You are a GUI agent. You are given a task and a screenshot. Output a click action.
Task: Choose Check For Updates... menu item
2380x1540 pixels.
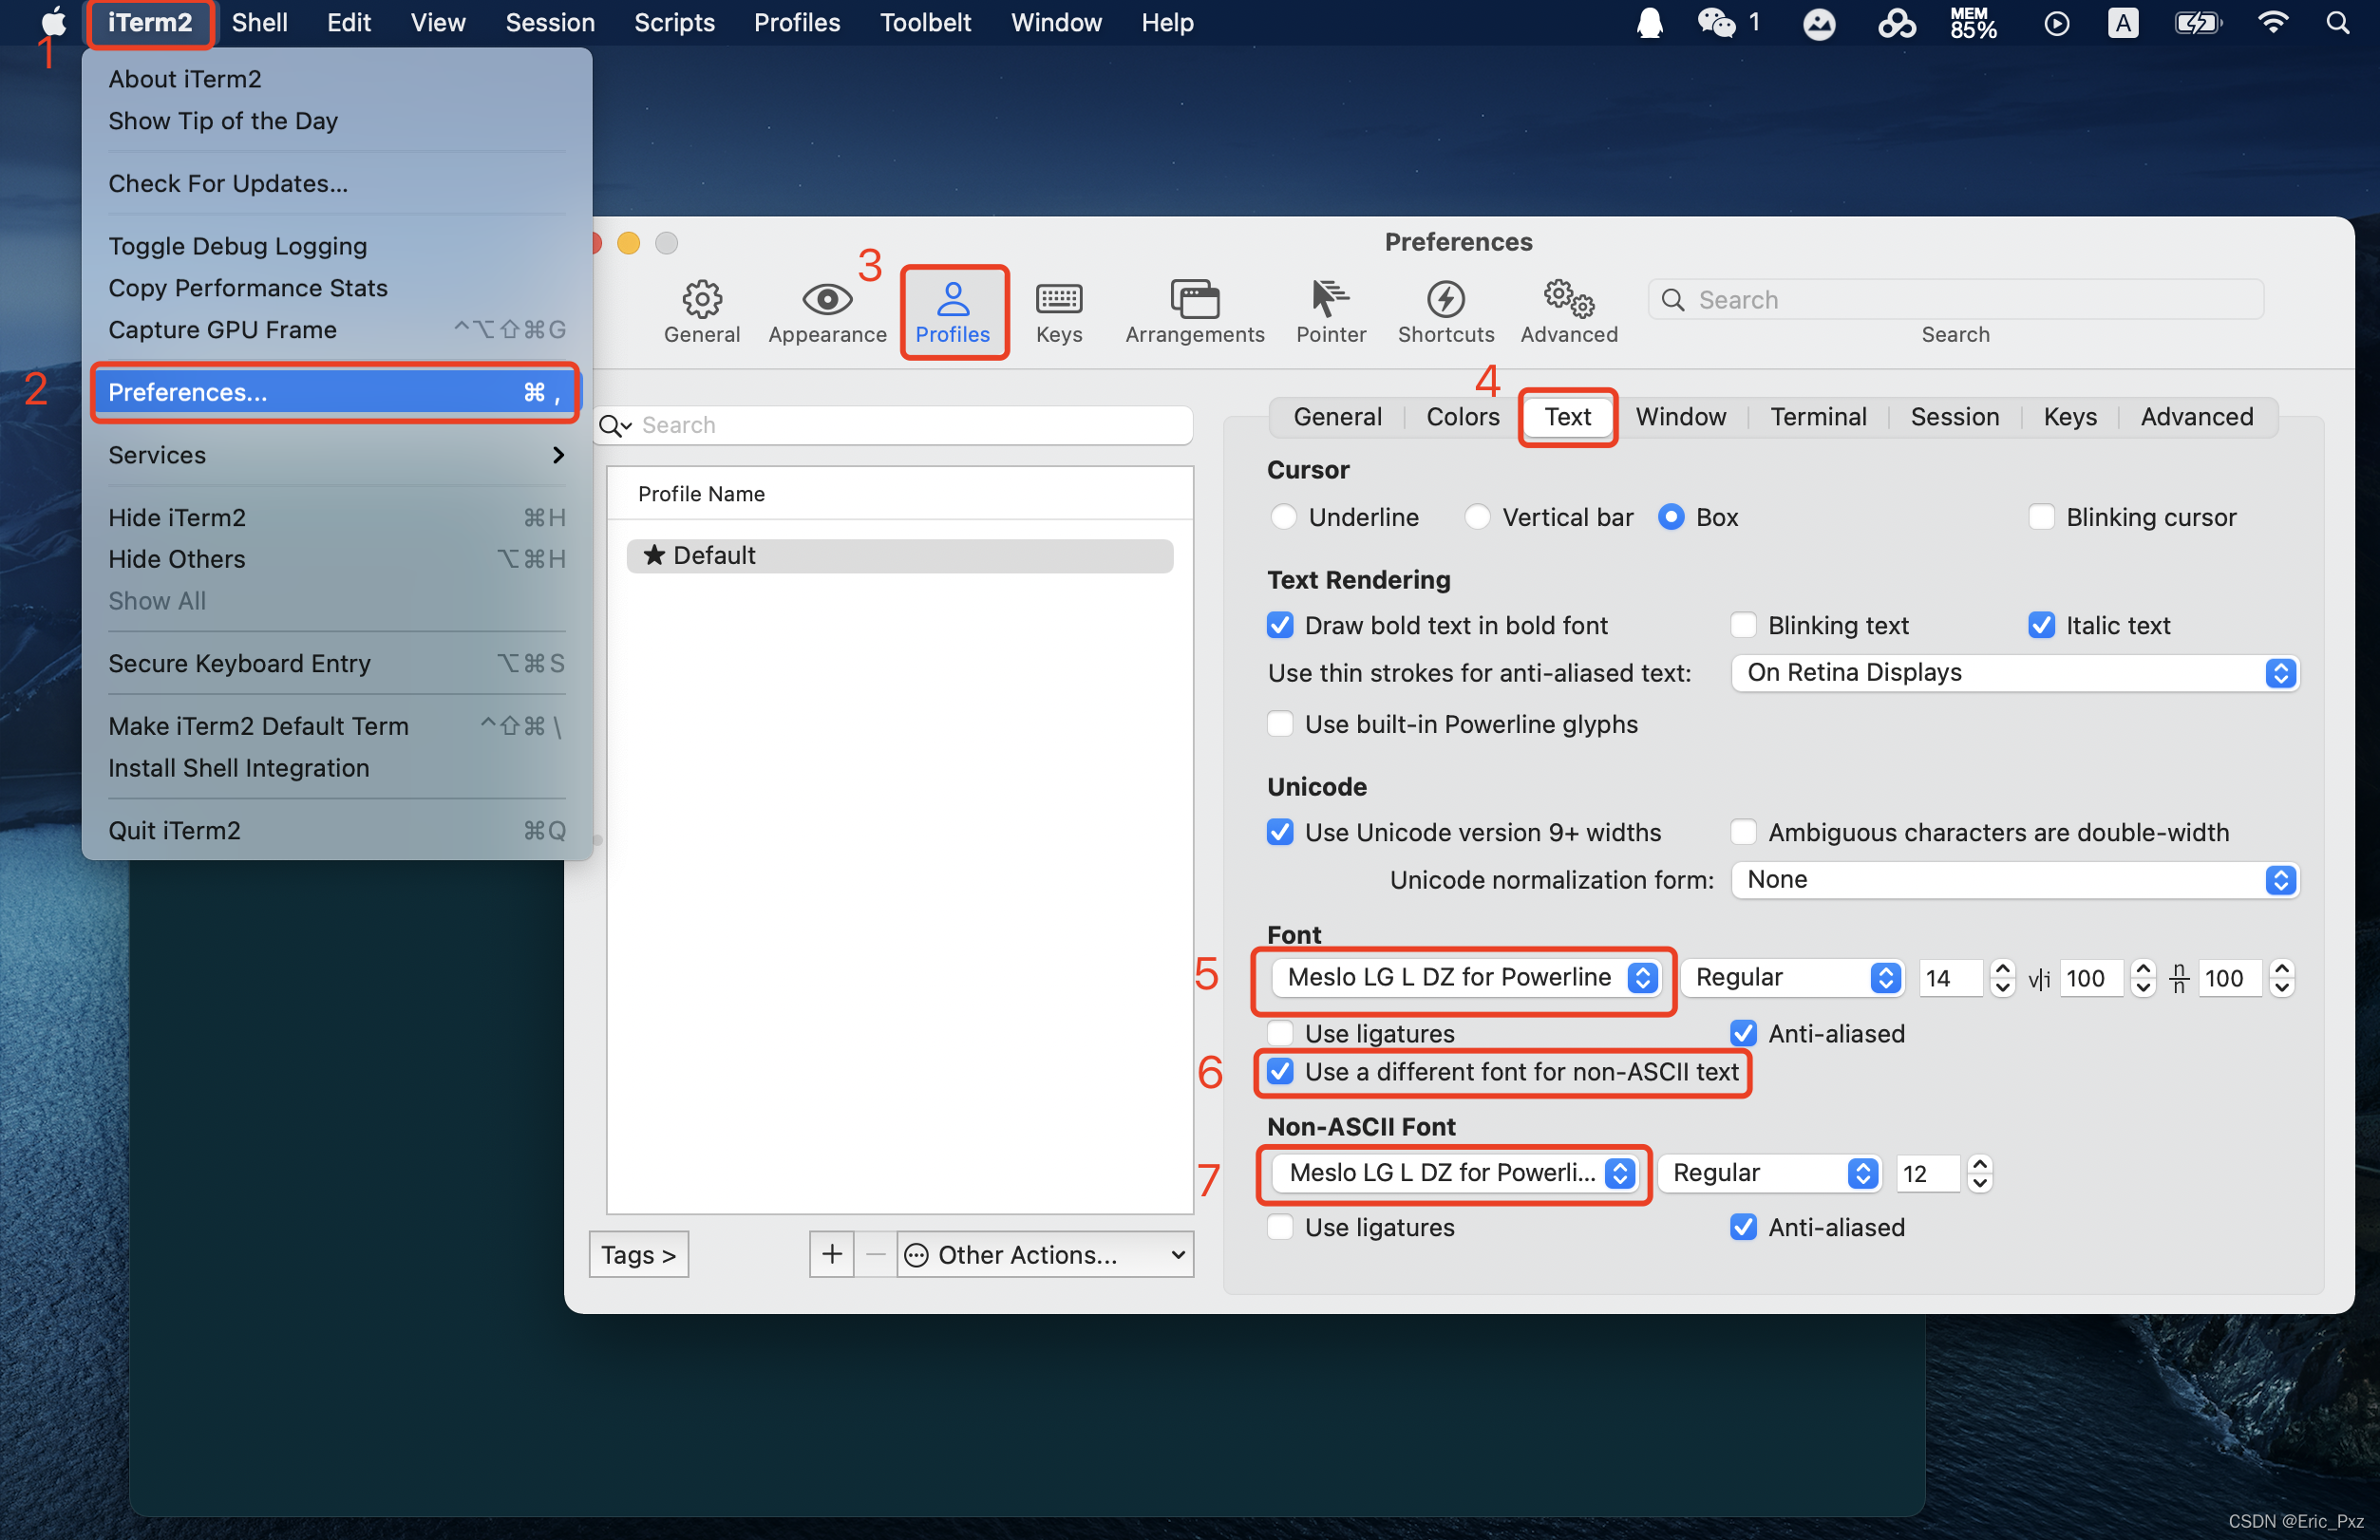coord(336,183)
